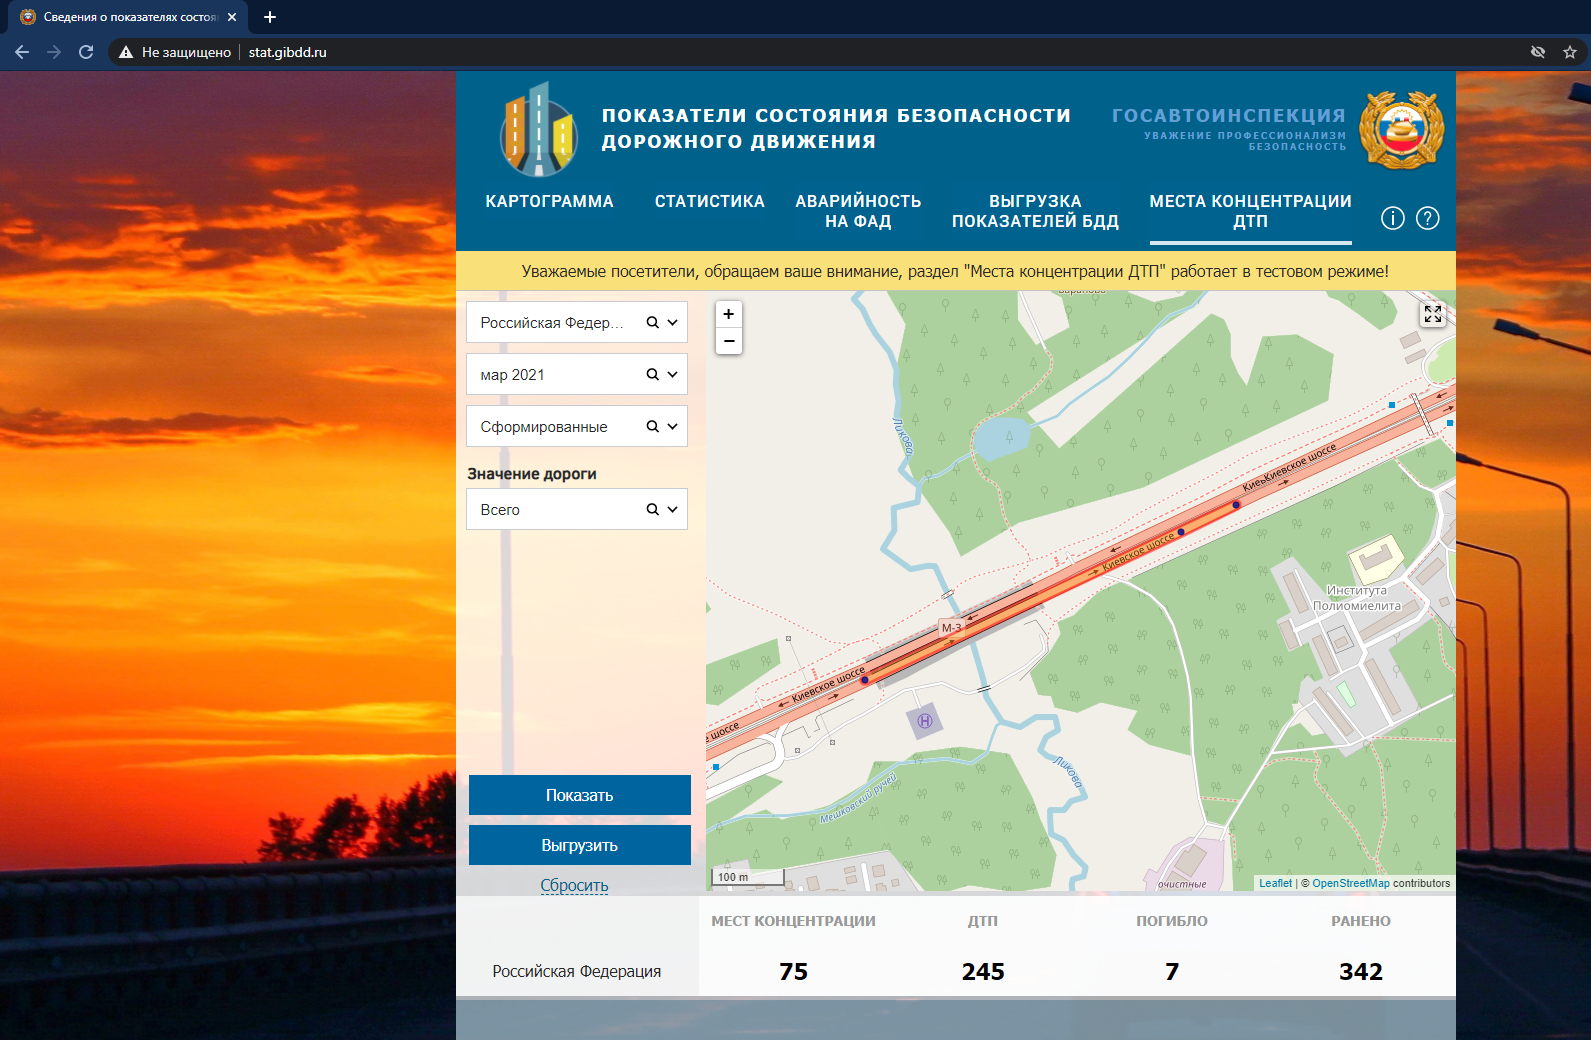Open the info circle icon in header
The height and width of the screenshot is (1040, 1591).
click(x=1393, y=218)
